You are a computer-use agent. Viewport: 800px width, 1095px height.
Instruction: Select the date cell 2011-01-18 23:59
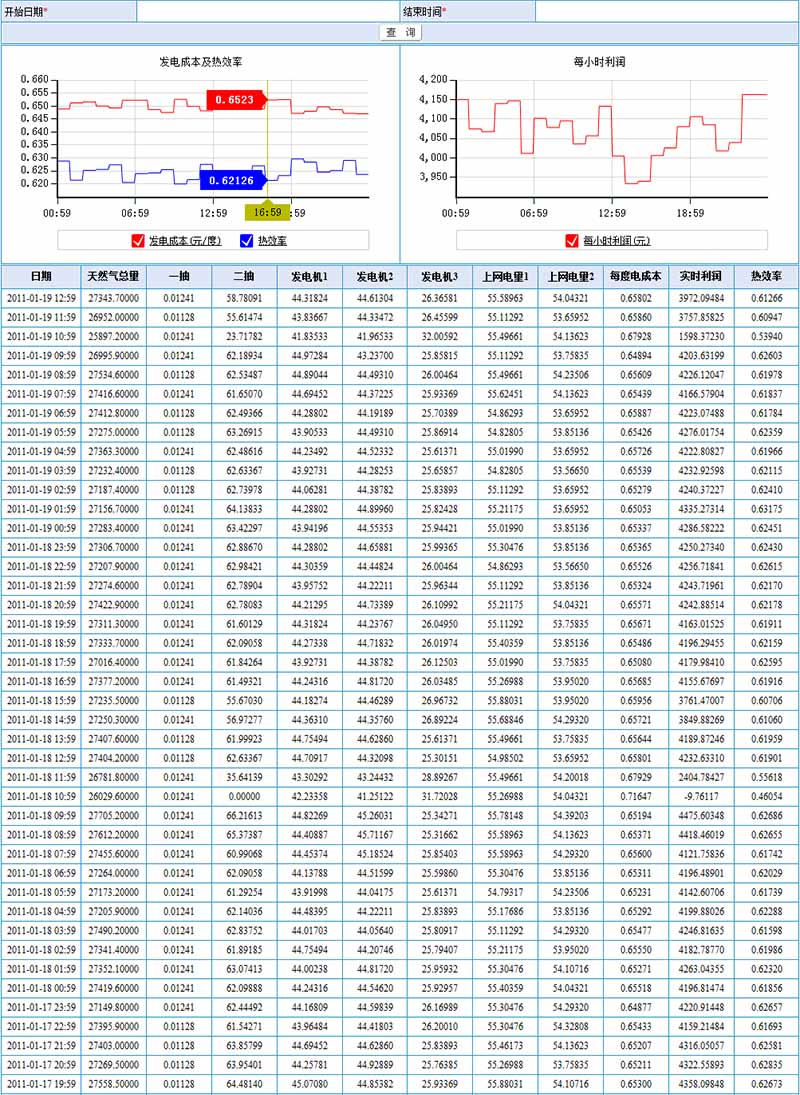tap(41, 547)
